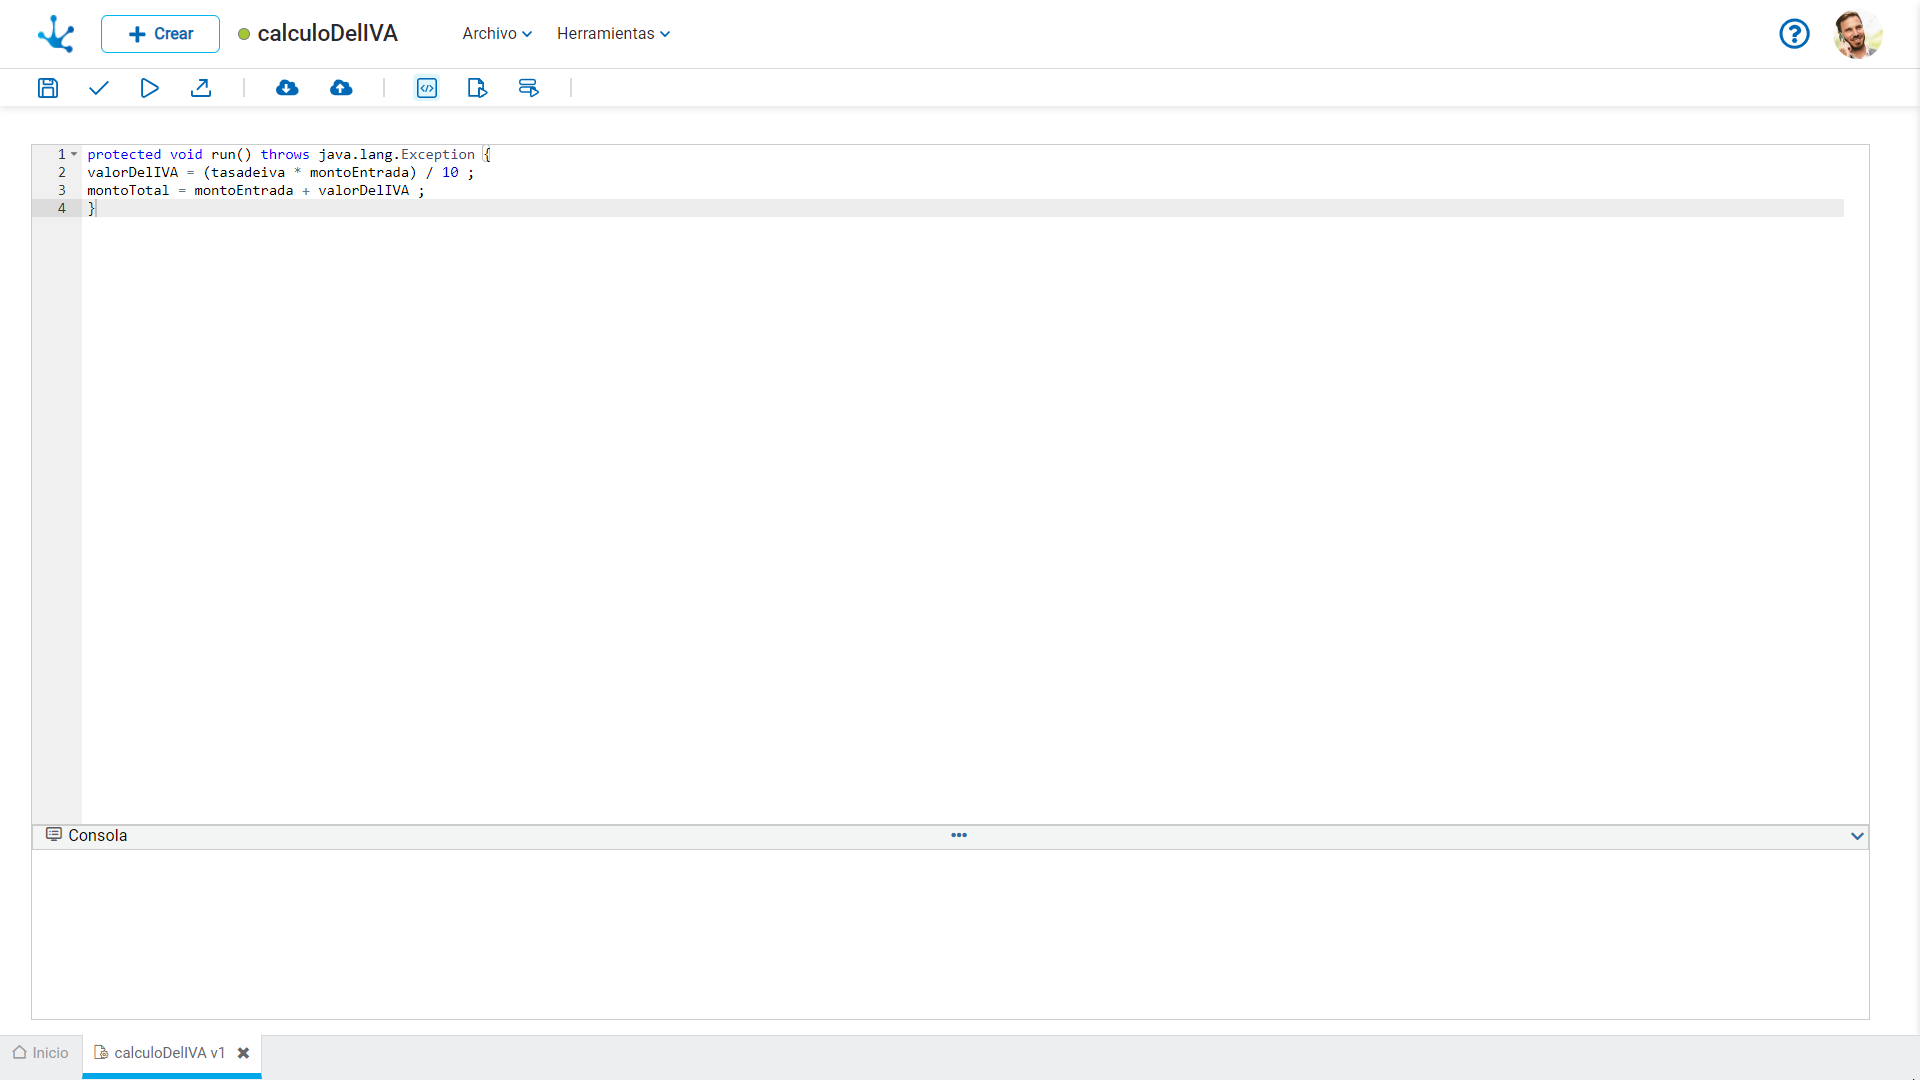This screenshot has width=1920, height=1080.
Task: Click the Help/question mark button
Action: pos(1796,33)
